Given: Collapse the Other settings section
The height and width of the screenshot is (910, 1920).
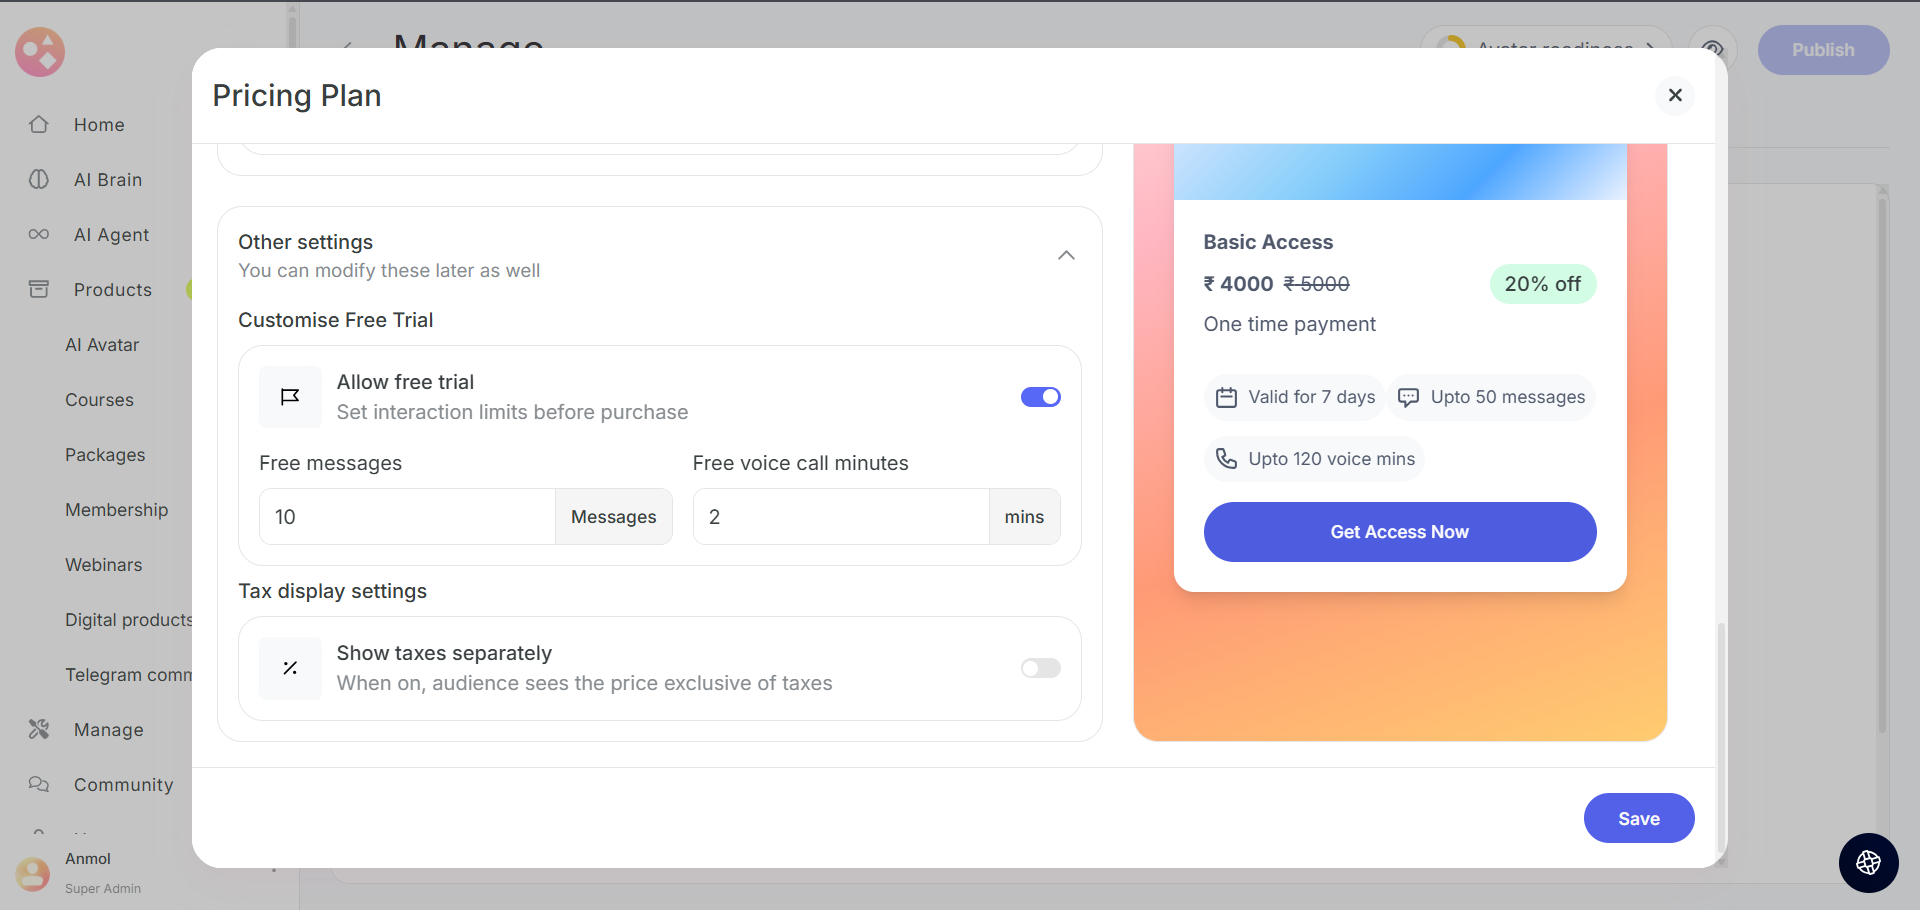Looking at the screenshot, I should (1066, 256).
